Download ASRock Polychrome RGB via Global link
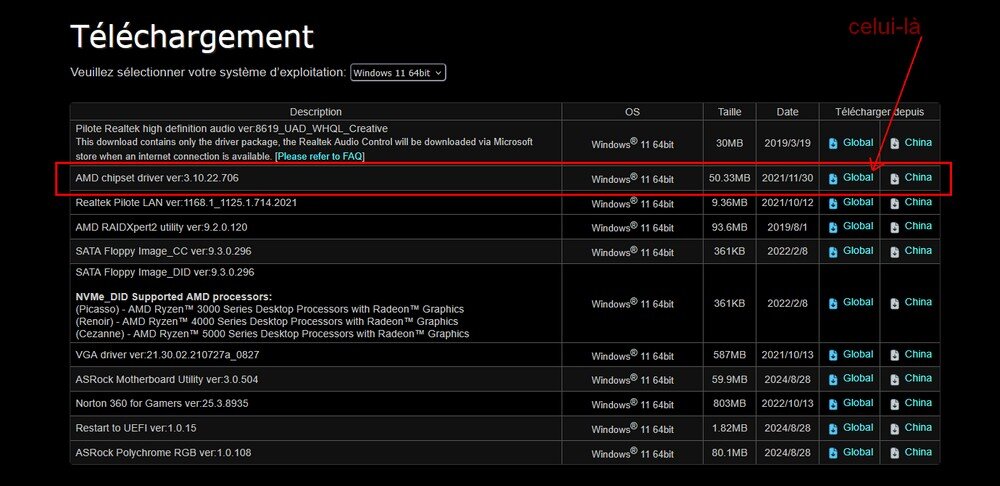This screenshot has height=486, width=1000. [857, 452]
